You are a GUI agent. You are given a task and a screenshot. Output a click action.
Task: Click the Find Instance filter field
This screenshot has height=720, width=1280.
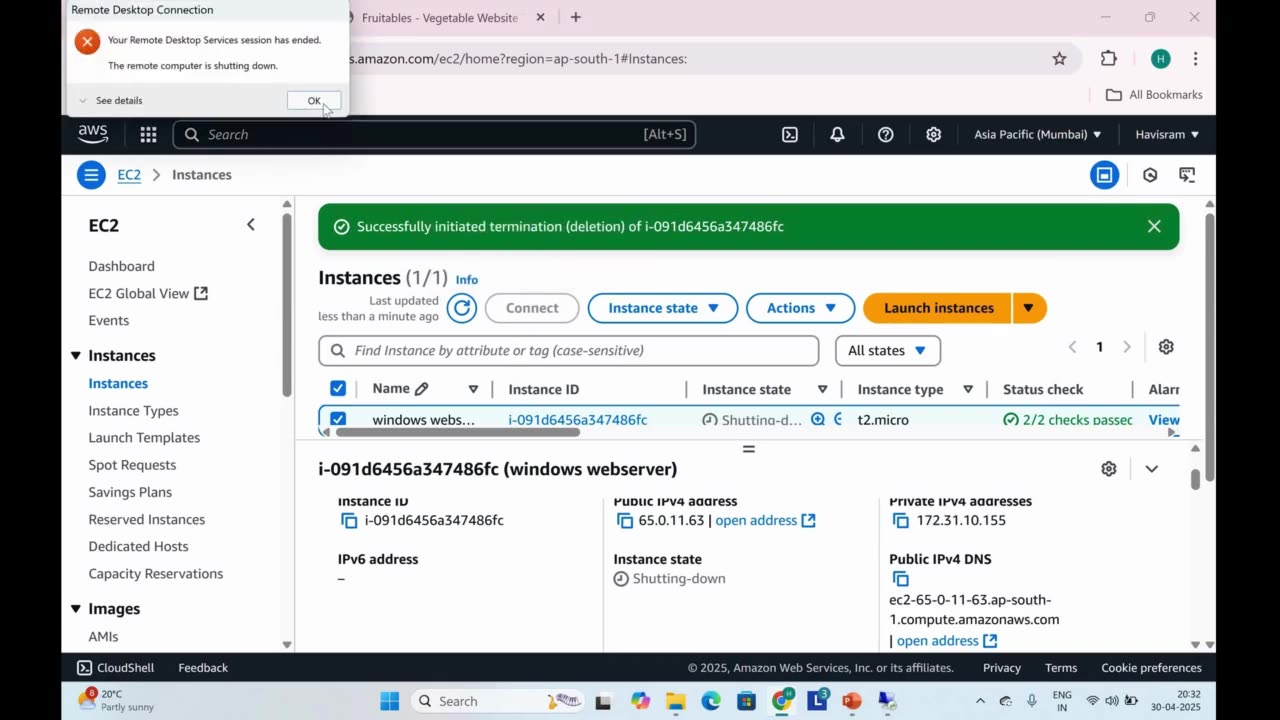pos(568,350)
